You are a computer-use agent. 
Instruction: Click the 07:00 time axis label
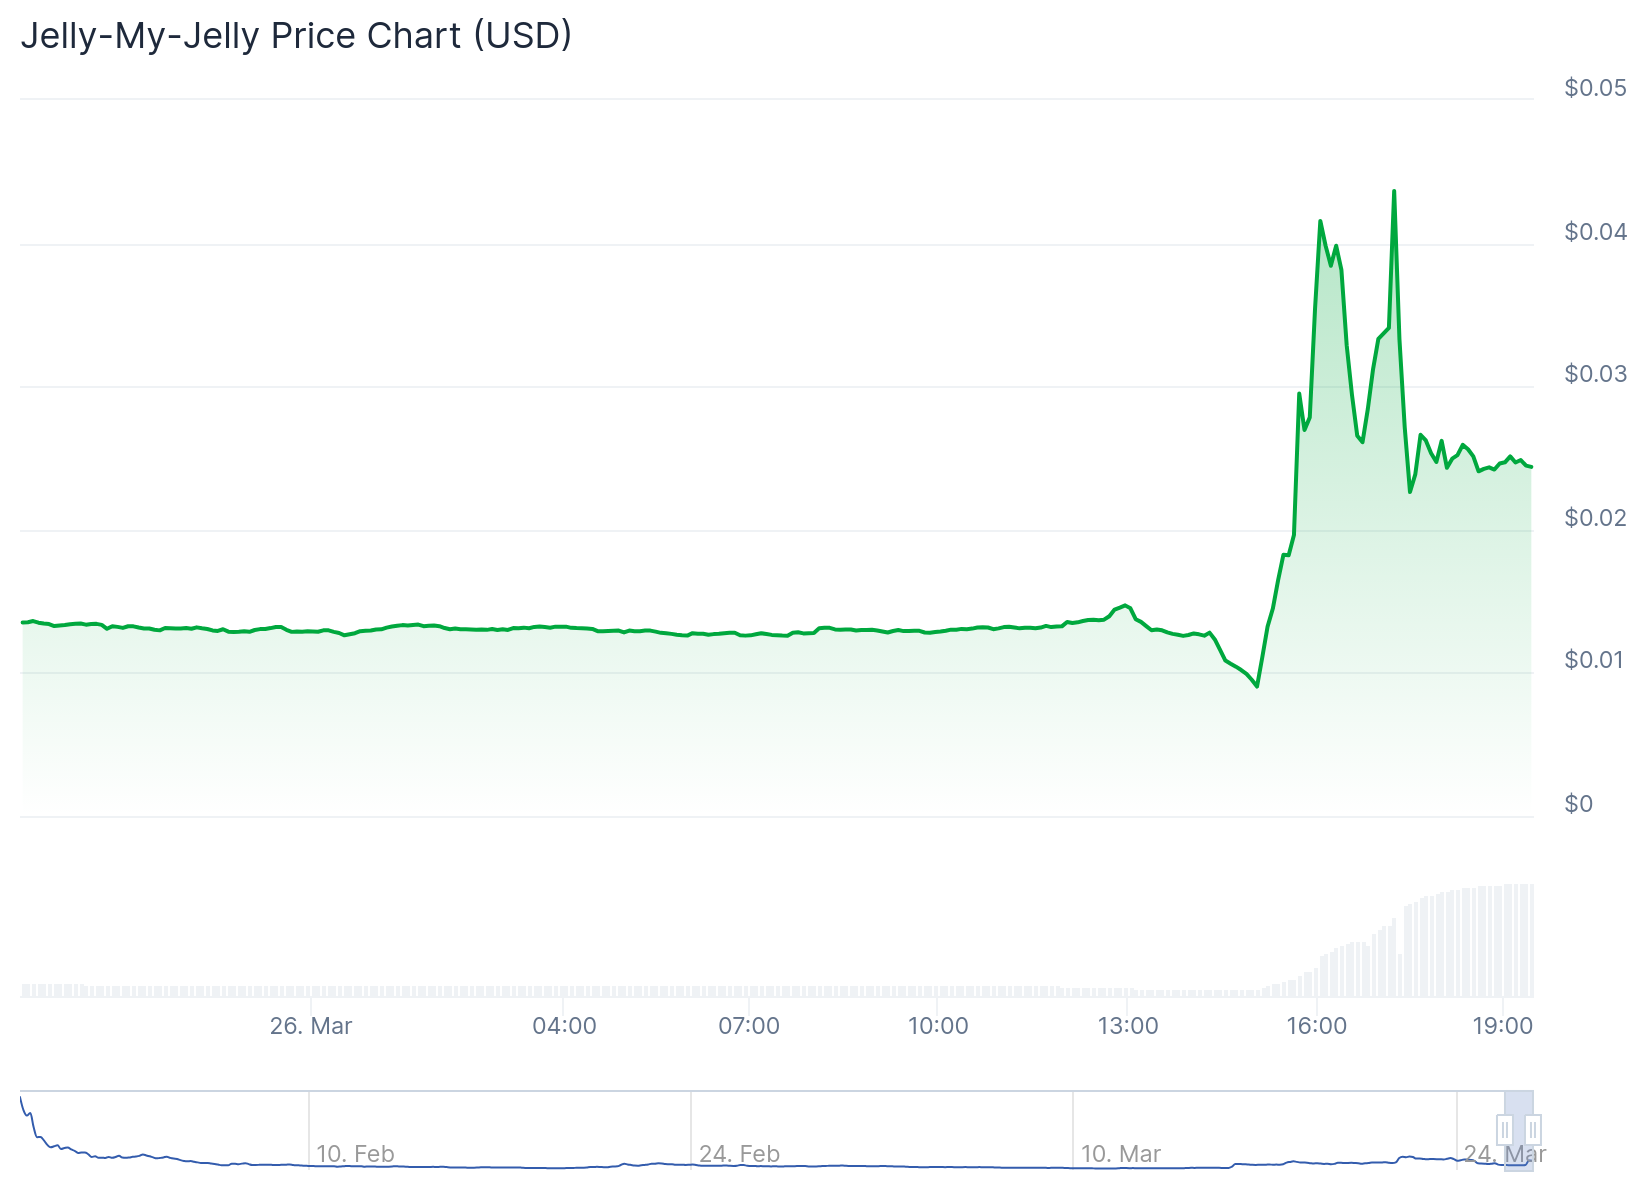[749, 1026]
